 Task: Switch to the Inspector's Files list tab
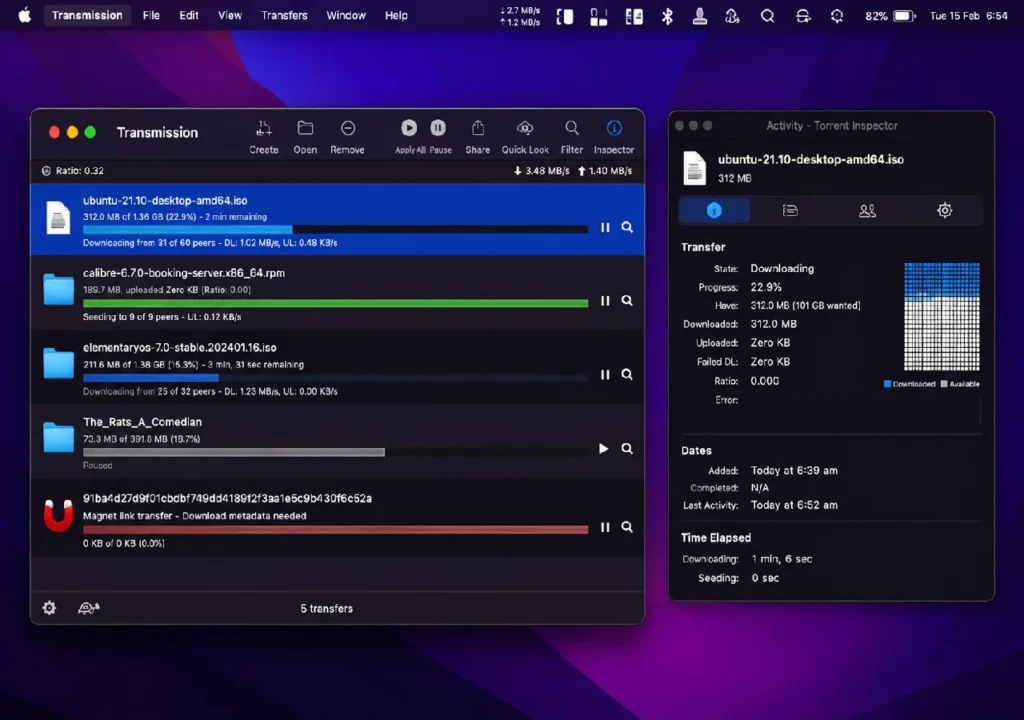coord(790,210)
